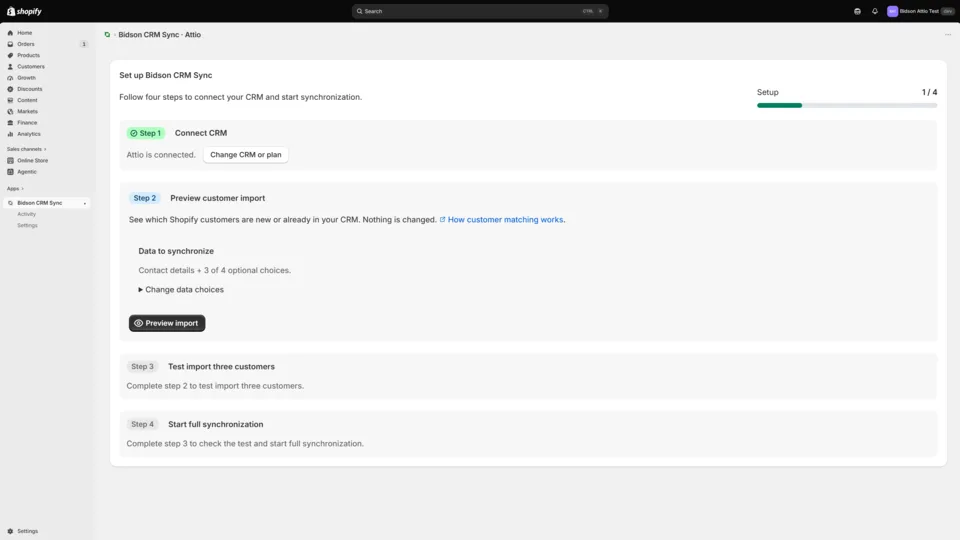This screenshot has width=960, height=540.
Task: Click the Step 2 badge
Action: tap(144, 198)
